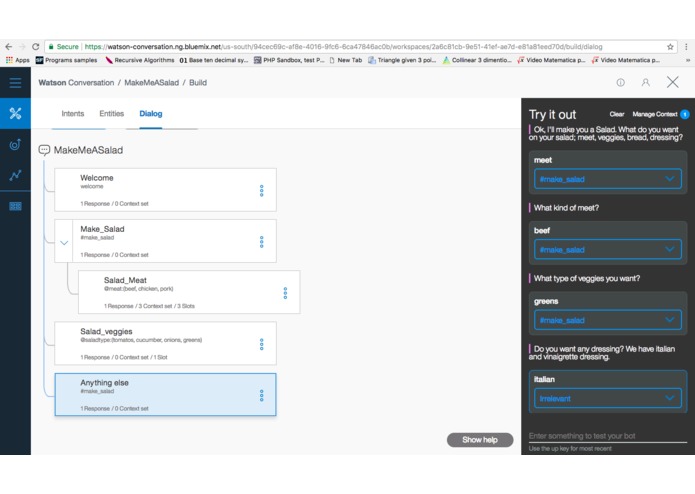Click Clear in Try it out panel
695x494 pixels.
[617, 114]
